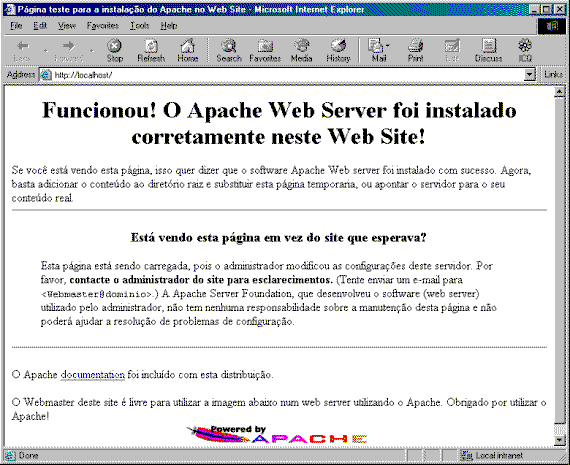Viewport: 570px width, 465px height.
Task: Click the Webmaster@dominio email text
Action: pyautogui.click(x=96, y=294)
